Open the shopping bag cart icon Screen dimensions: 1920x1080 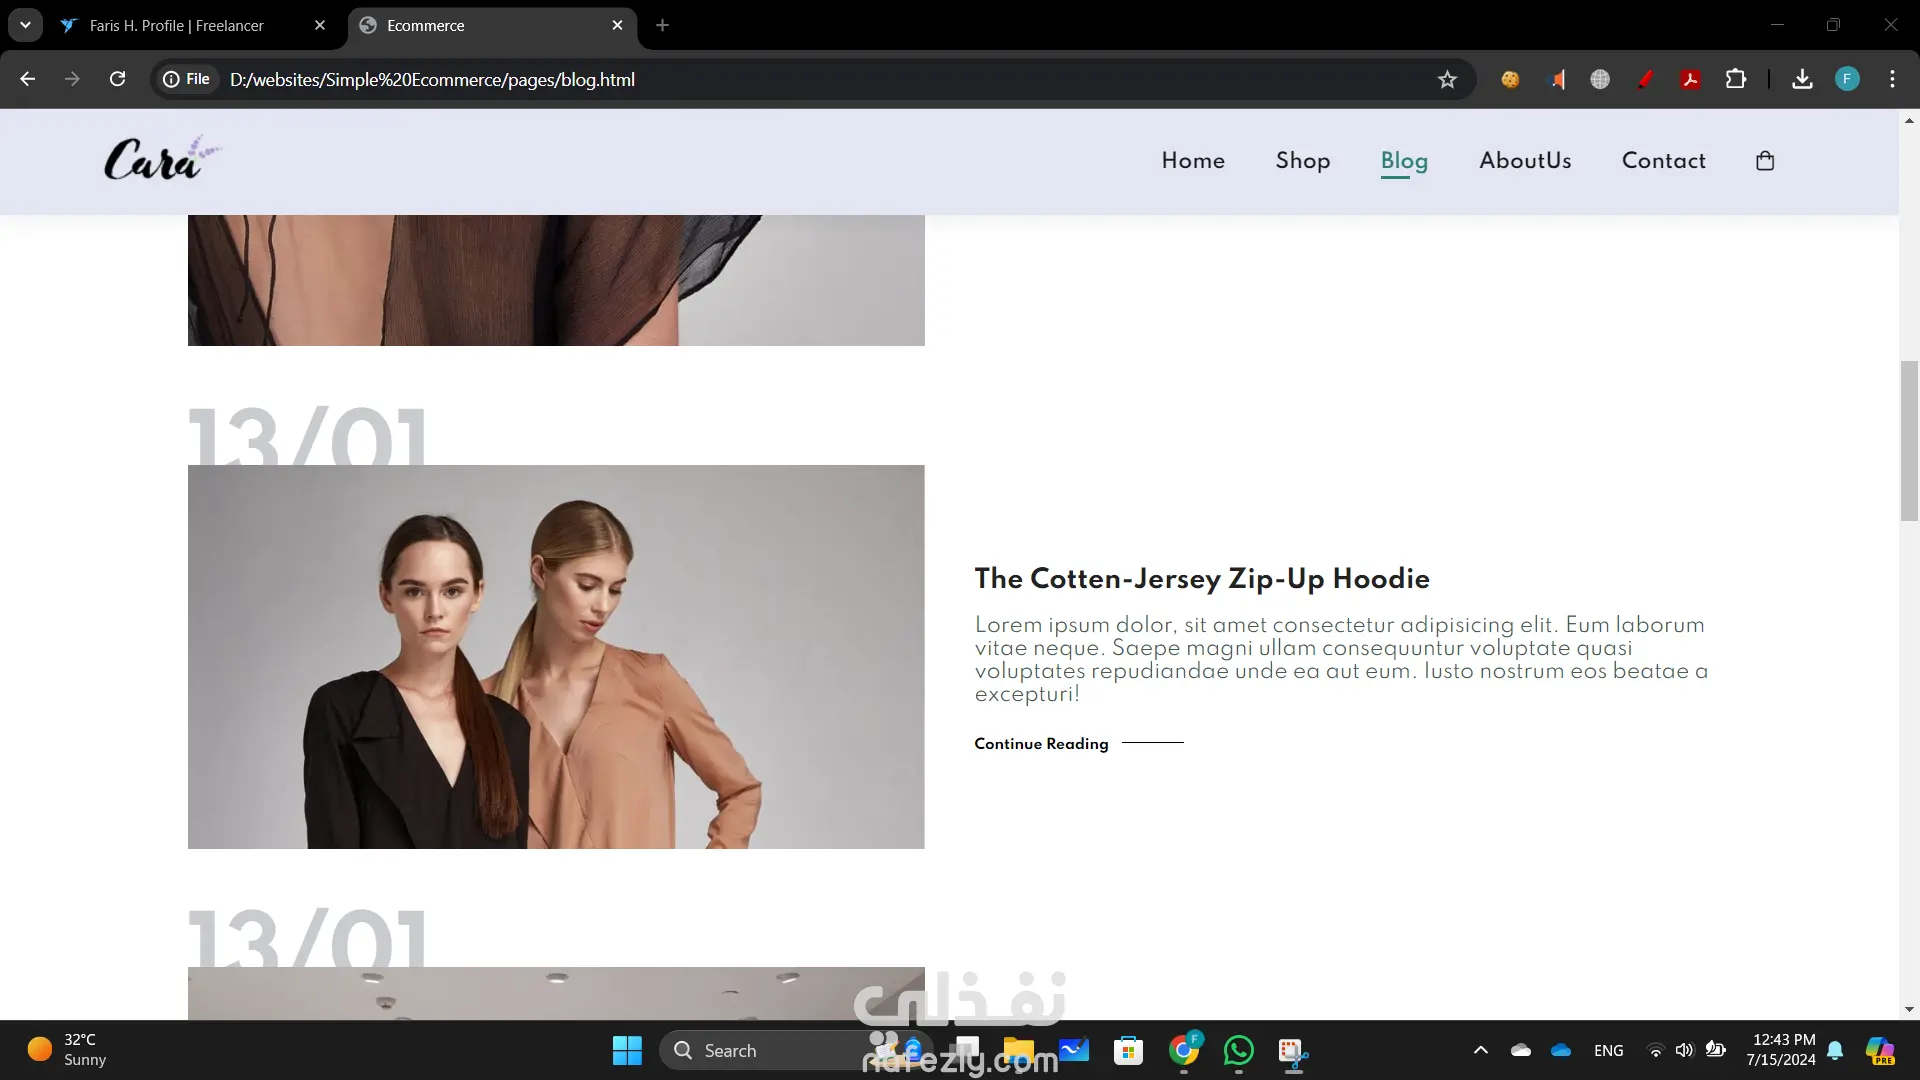[x=1765, y=161]
